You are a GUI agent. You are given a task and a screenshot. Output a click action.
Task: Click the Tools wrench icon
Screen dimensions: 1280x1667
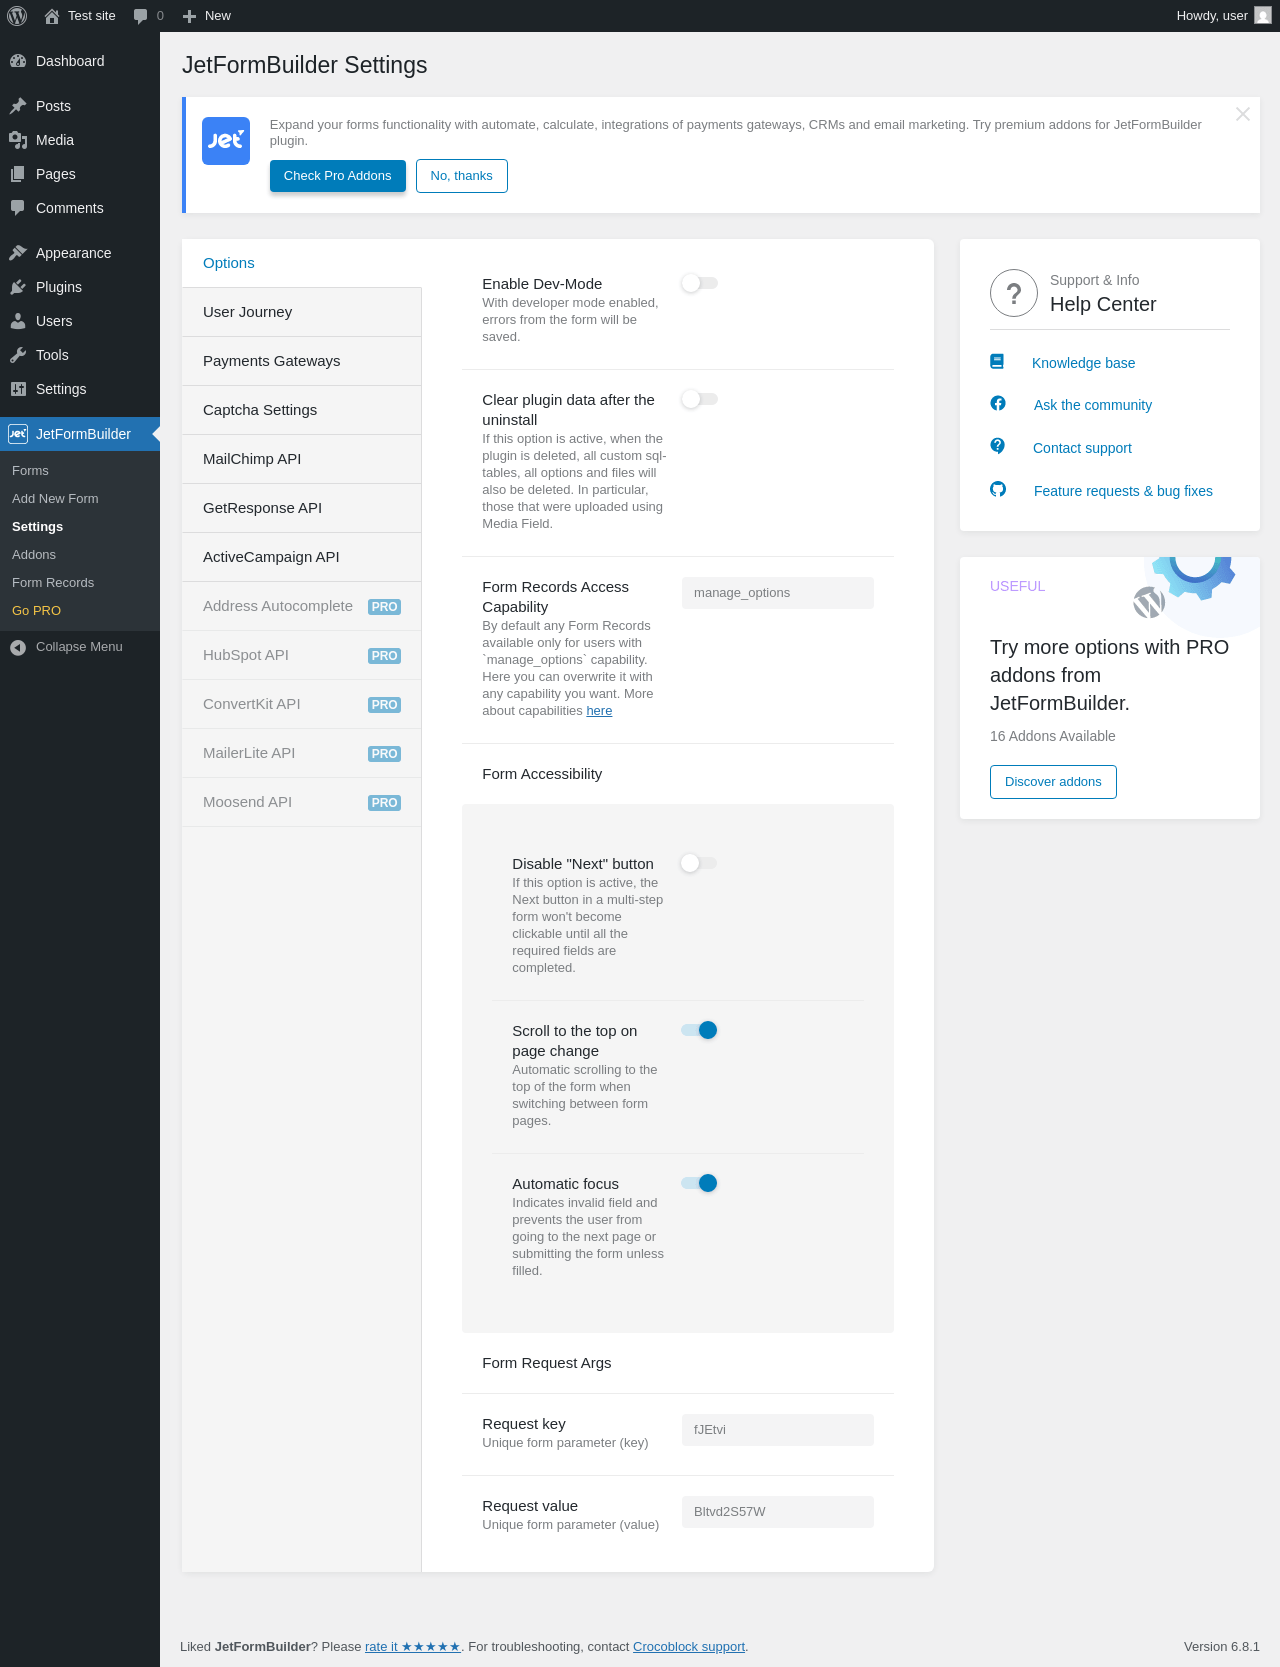click(18, 355)
